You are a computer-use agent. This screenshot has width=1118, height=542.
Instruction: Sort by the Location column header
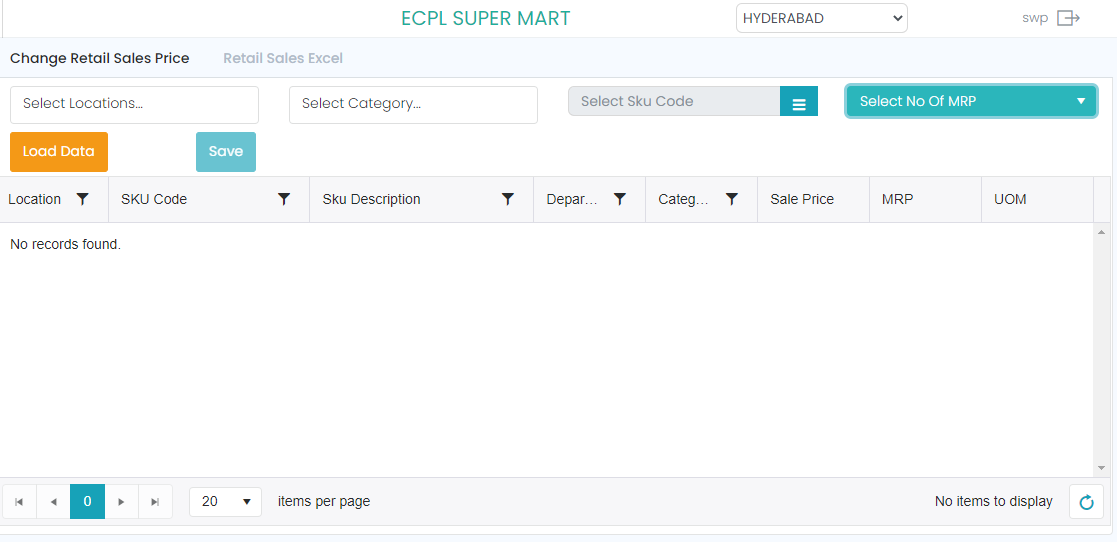pos(34,200)
